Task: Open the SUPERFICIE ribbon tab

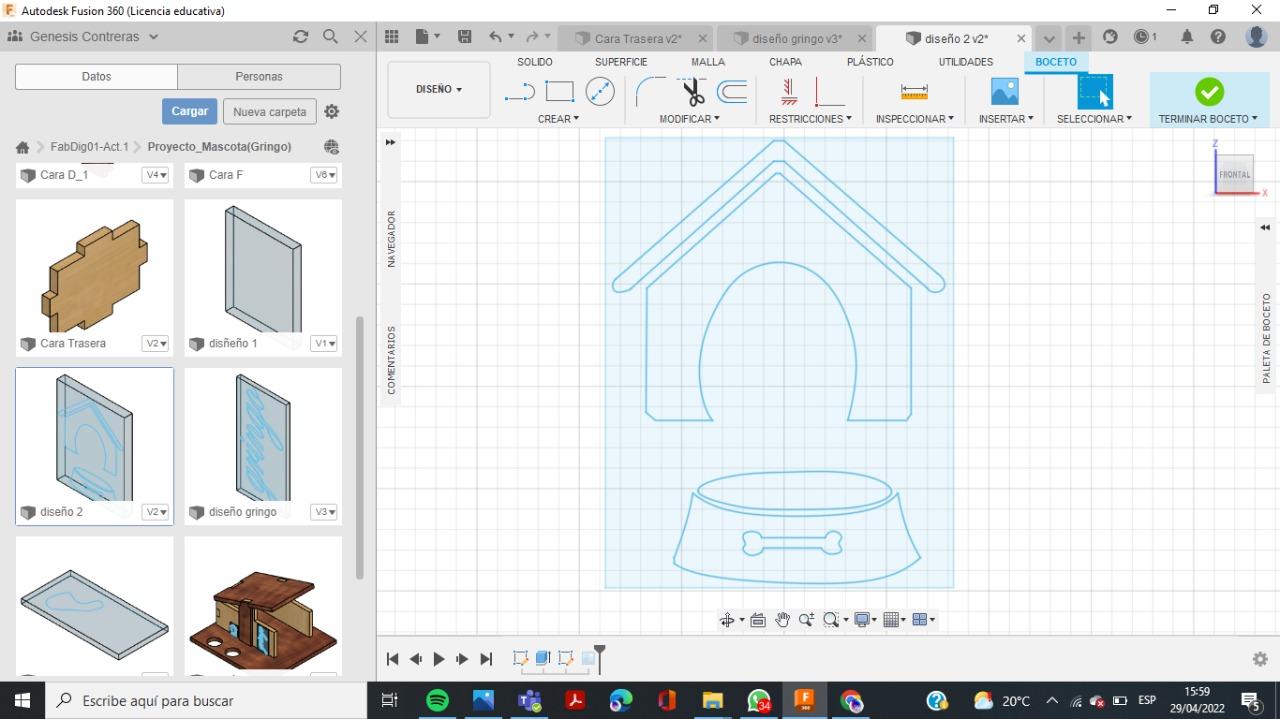Action: (x=621, y=62)
